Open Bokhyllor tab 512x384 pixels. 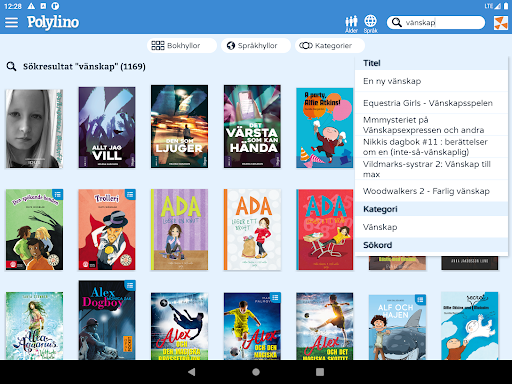coord(182,45)
